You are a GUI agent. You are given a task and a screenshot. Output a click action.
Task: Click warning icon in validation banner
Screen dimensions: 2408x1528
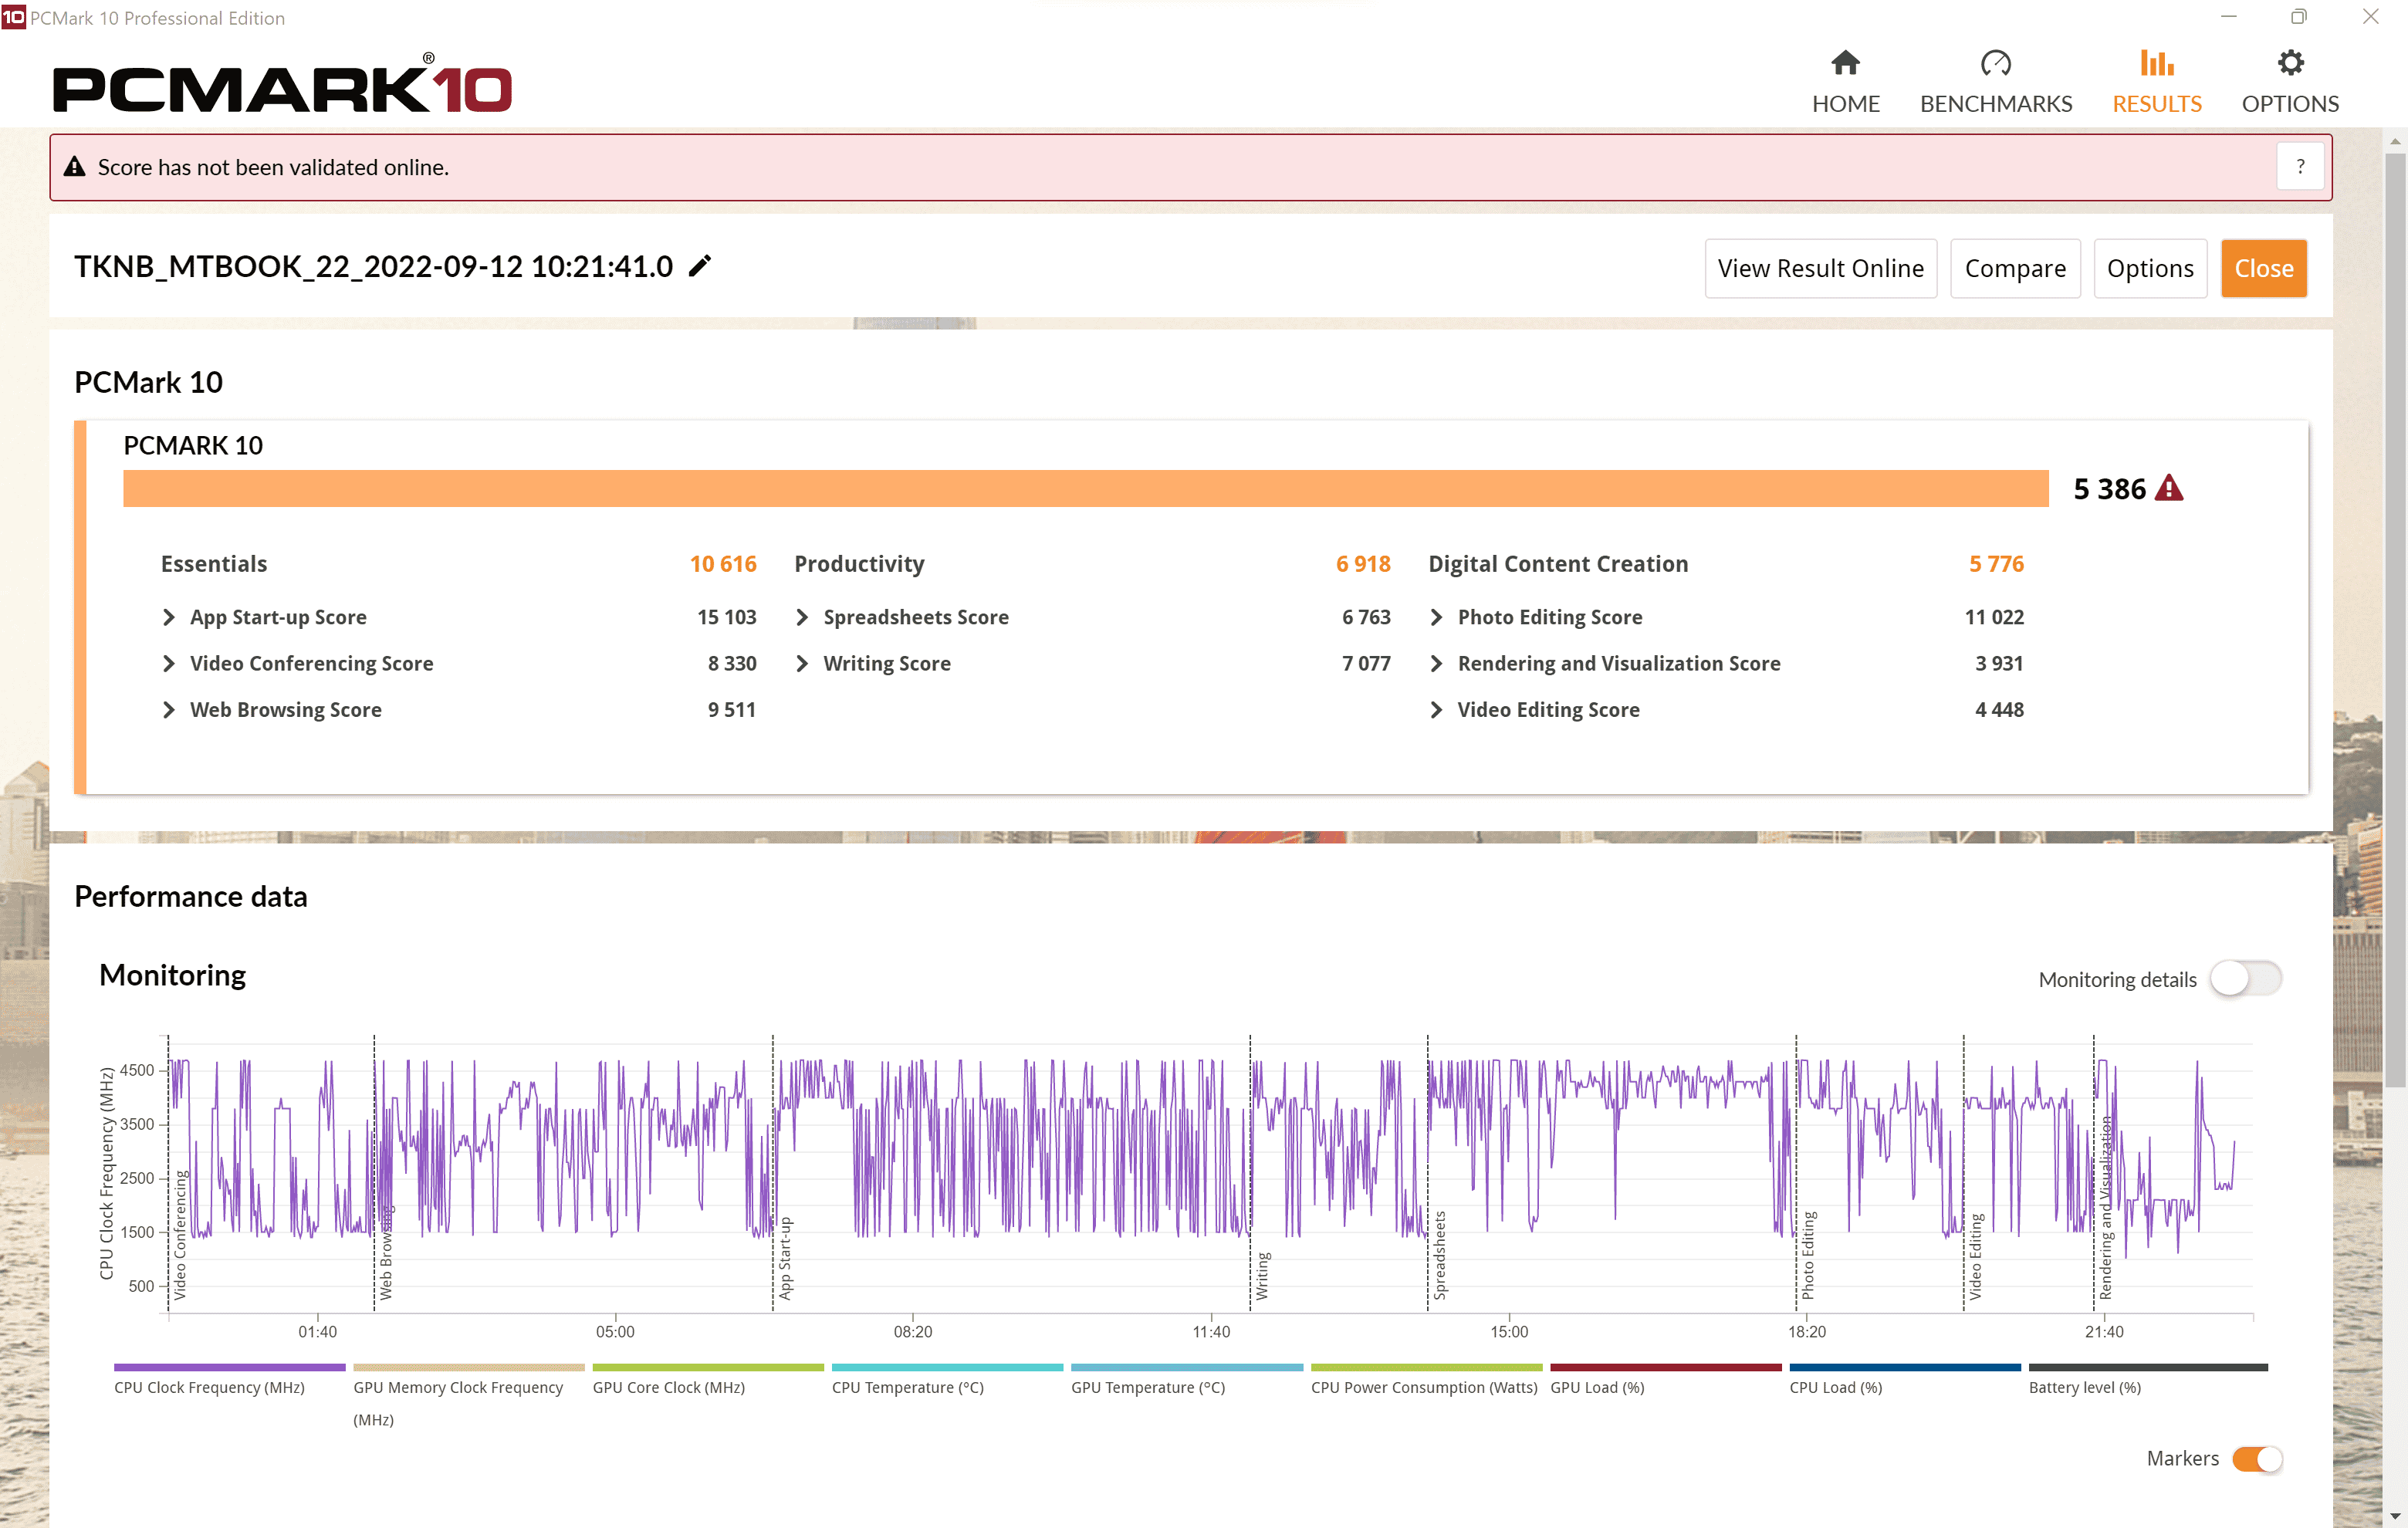tap(75, 167)
